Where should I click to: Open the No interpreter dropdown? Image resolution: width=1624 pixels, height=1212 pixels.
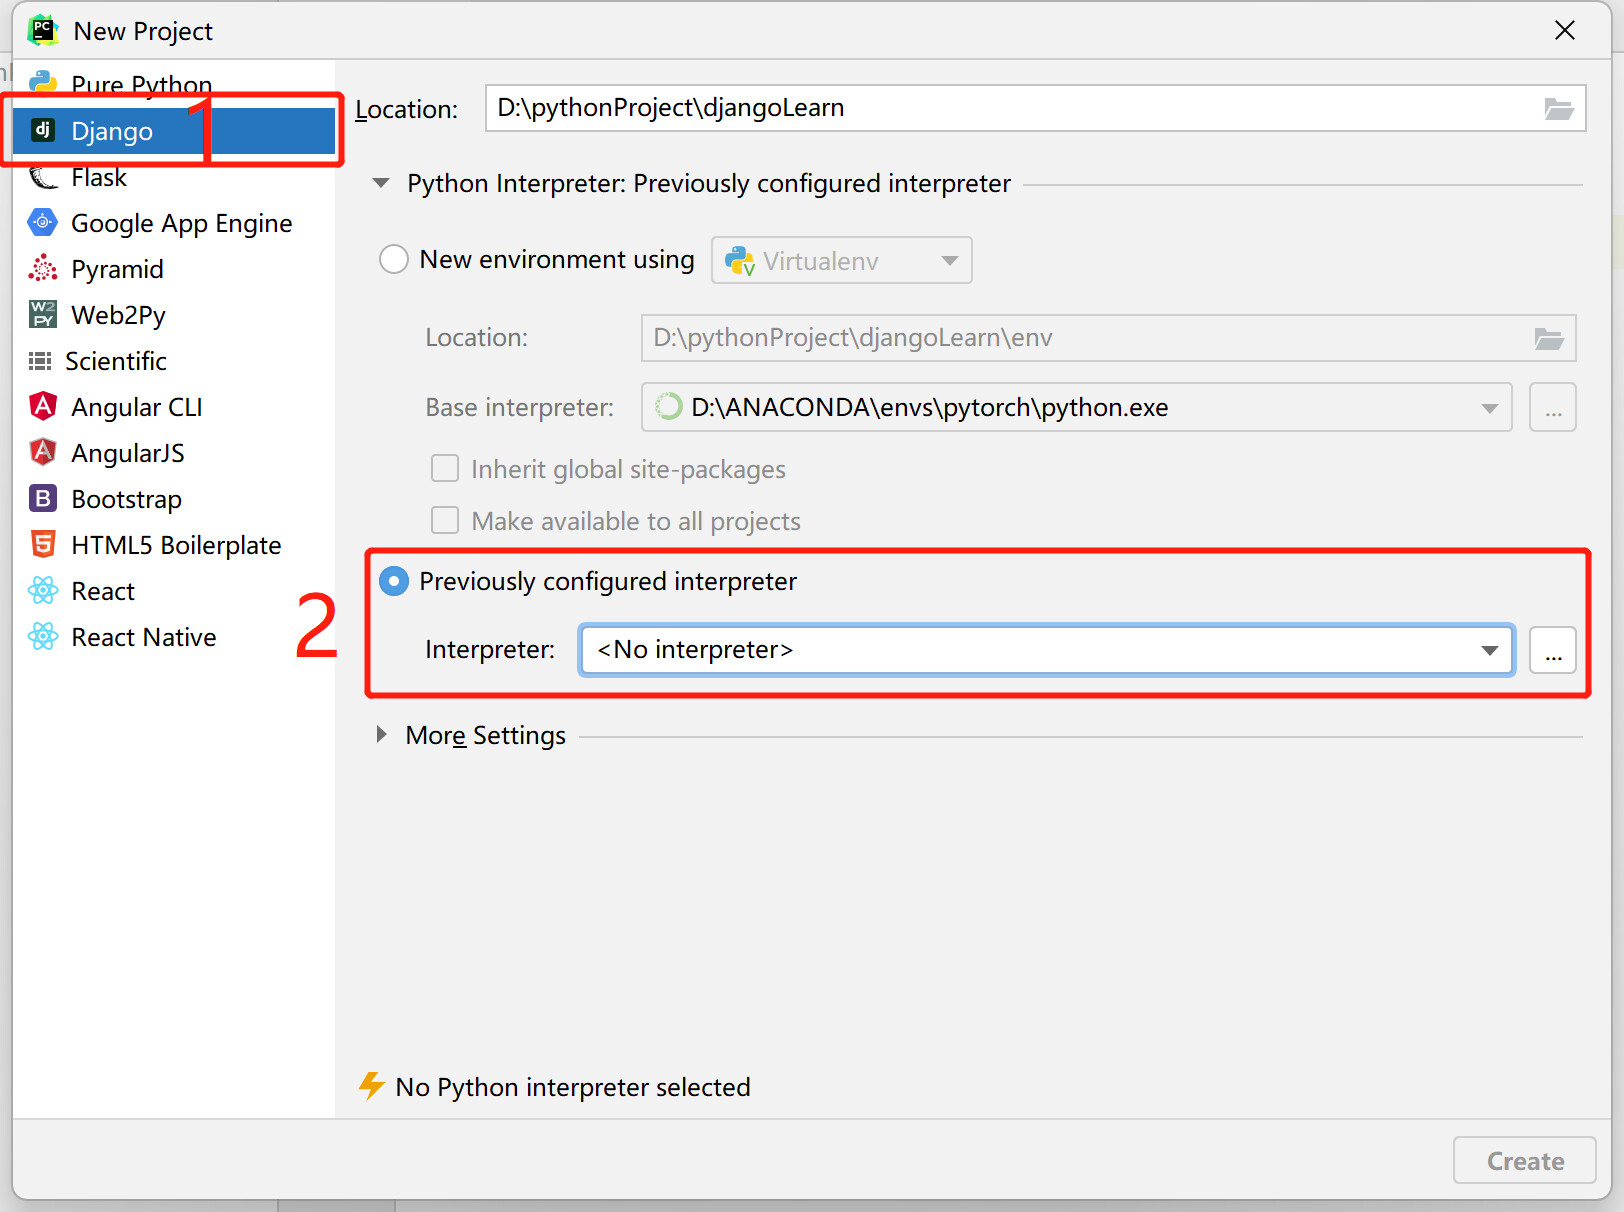pyautogui.click(x=1046, y=650)
